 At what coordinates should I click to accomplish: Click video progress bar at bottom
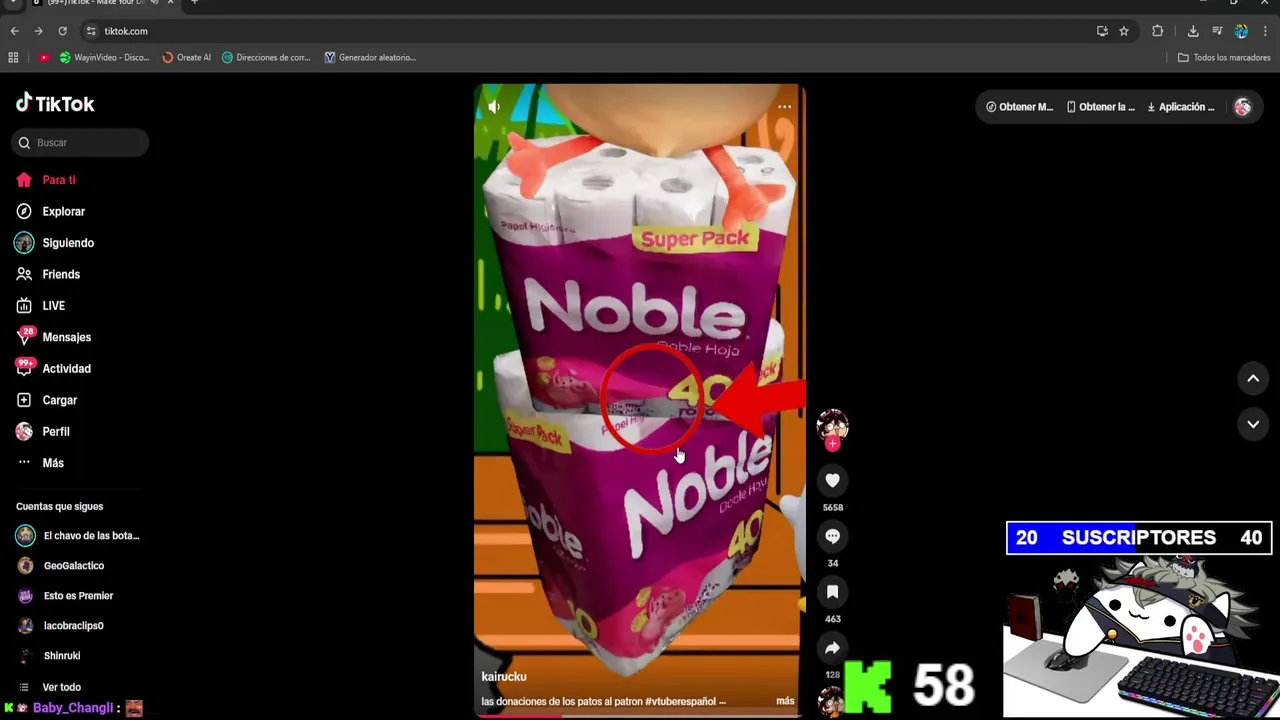click(639, 715)
